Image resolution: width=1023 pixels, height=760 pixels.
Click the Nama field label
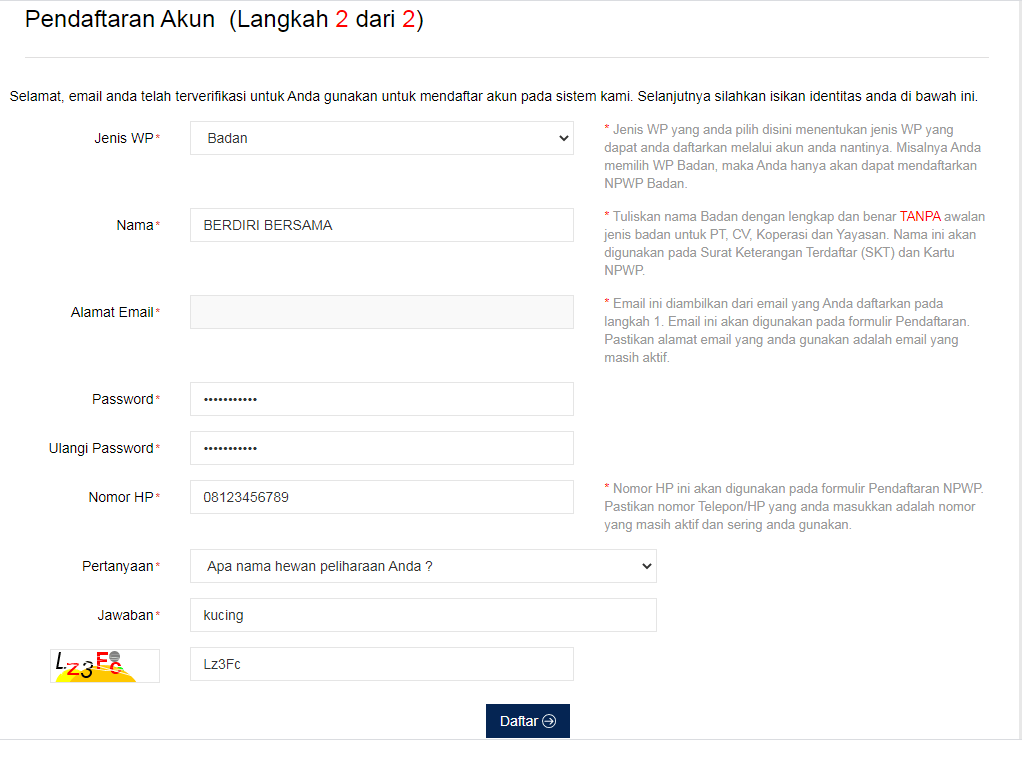(x=137, y=224)
